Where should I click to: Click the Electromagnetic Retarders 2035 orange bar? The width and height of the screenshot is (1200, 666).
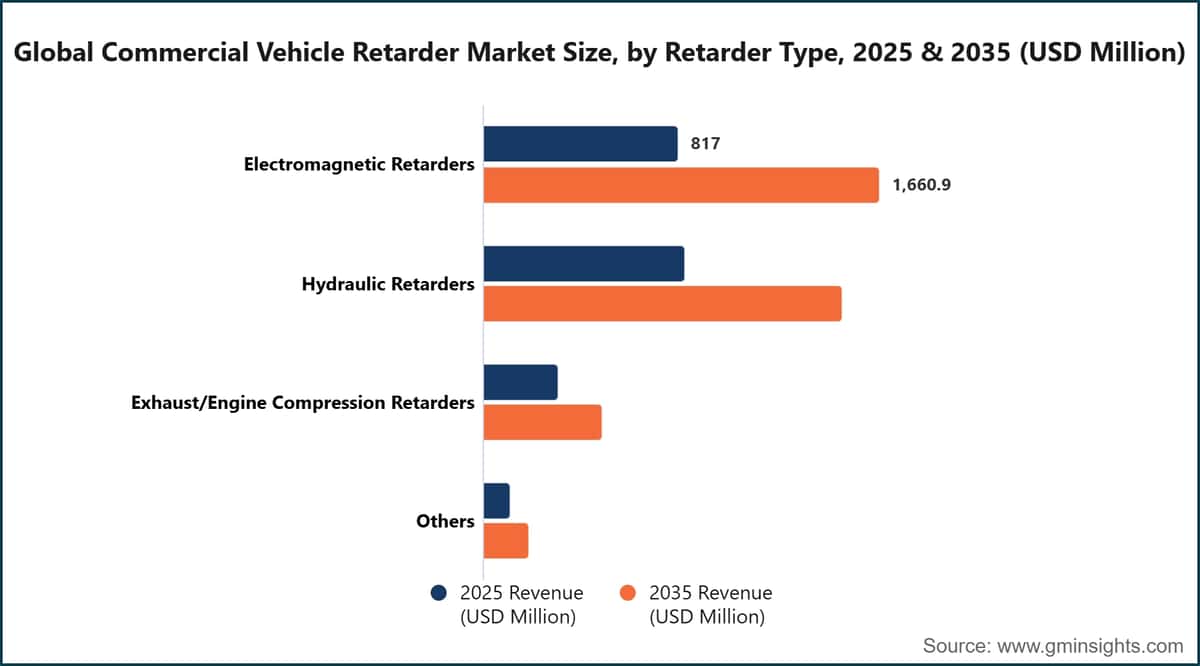click(x=681, y=185)
